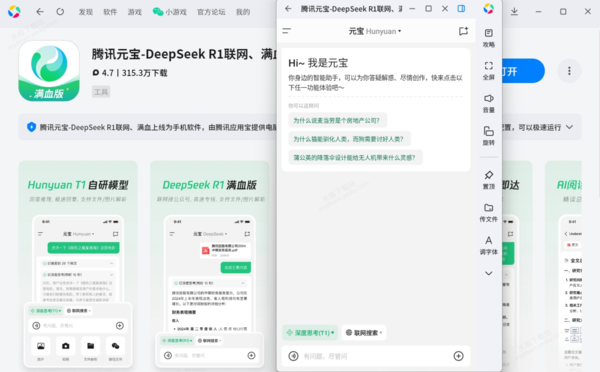
Task: Open the 软件 tab
Action: point(110,12)
